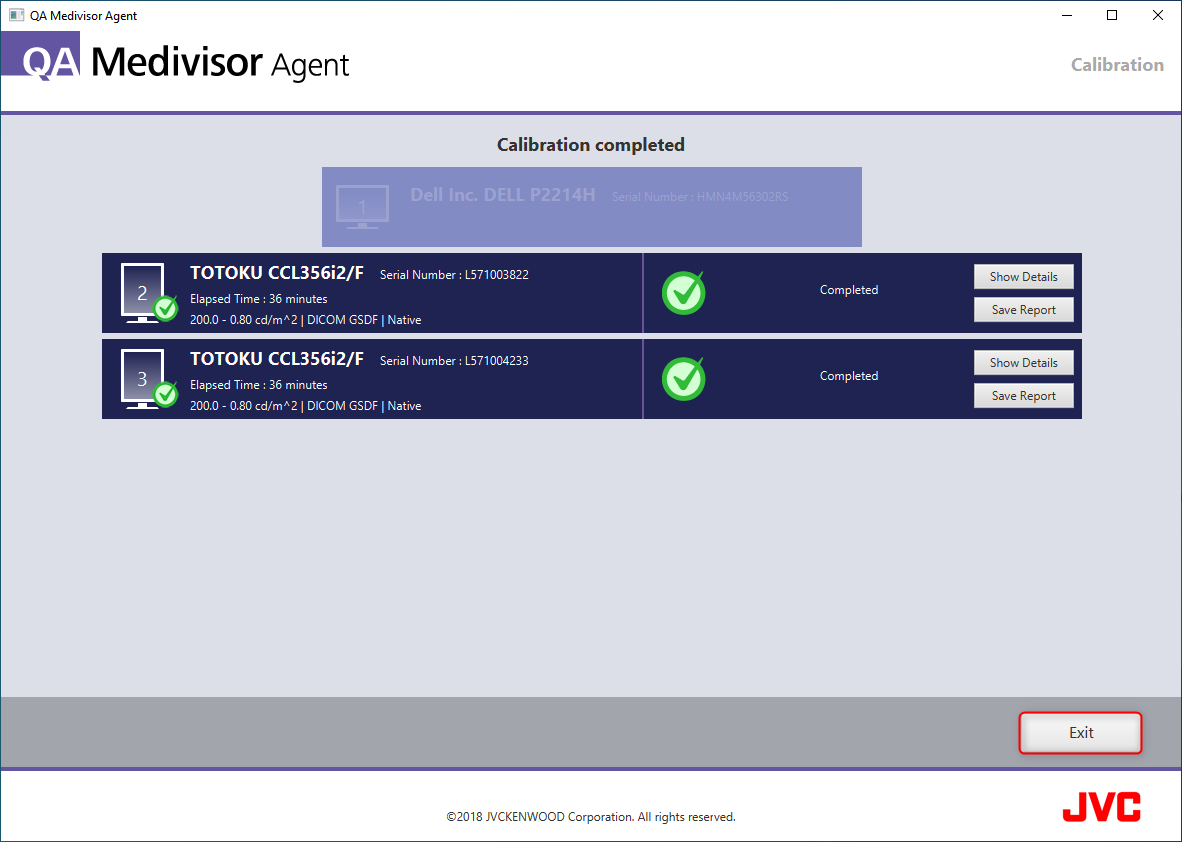Screen dimensions: 1182x842
Task: Close the QA Medivisor Agent window
Action: coord(1158,15)
